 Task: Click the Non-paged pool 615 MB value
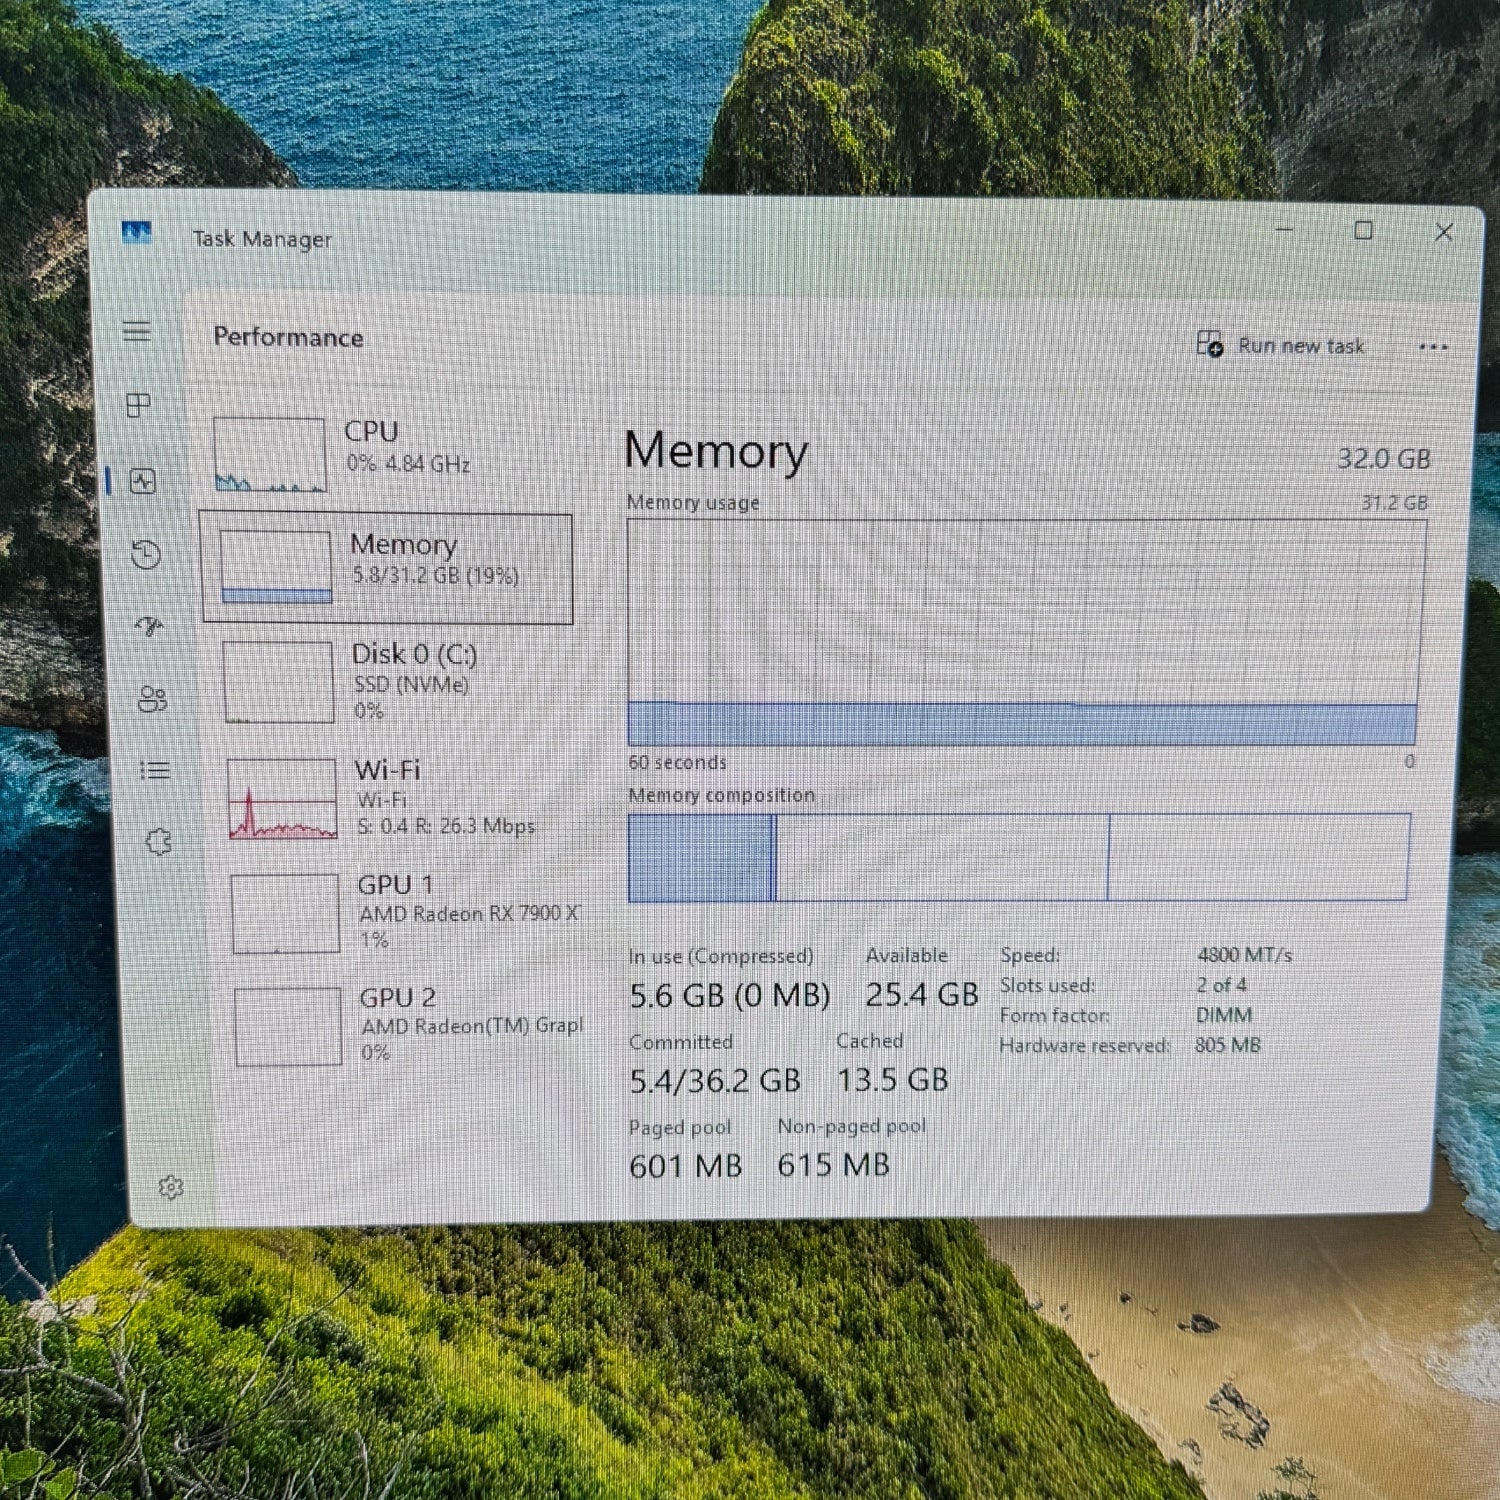point(834,1165)
